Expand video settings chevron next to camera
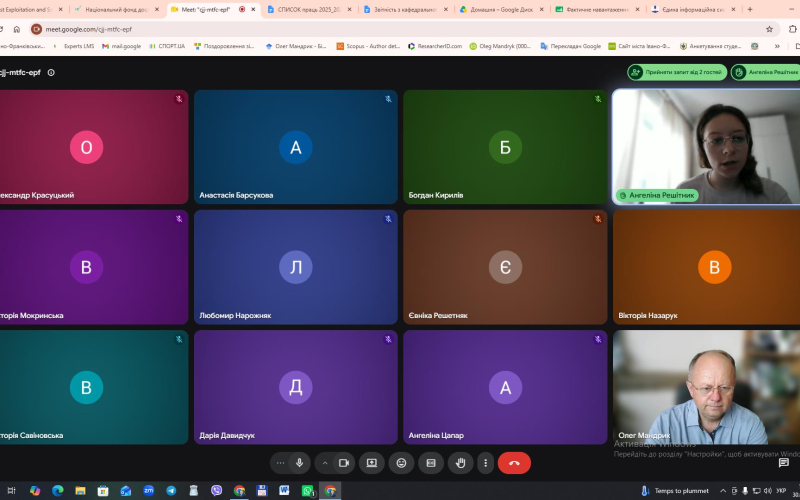 coord(324,463)
